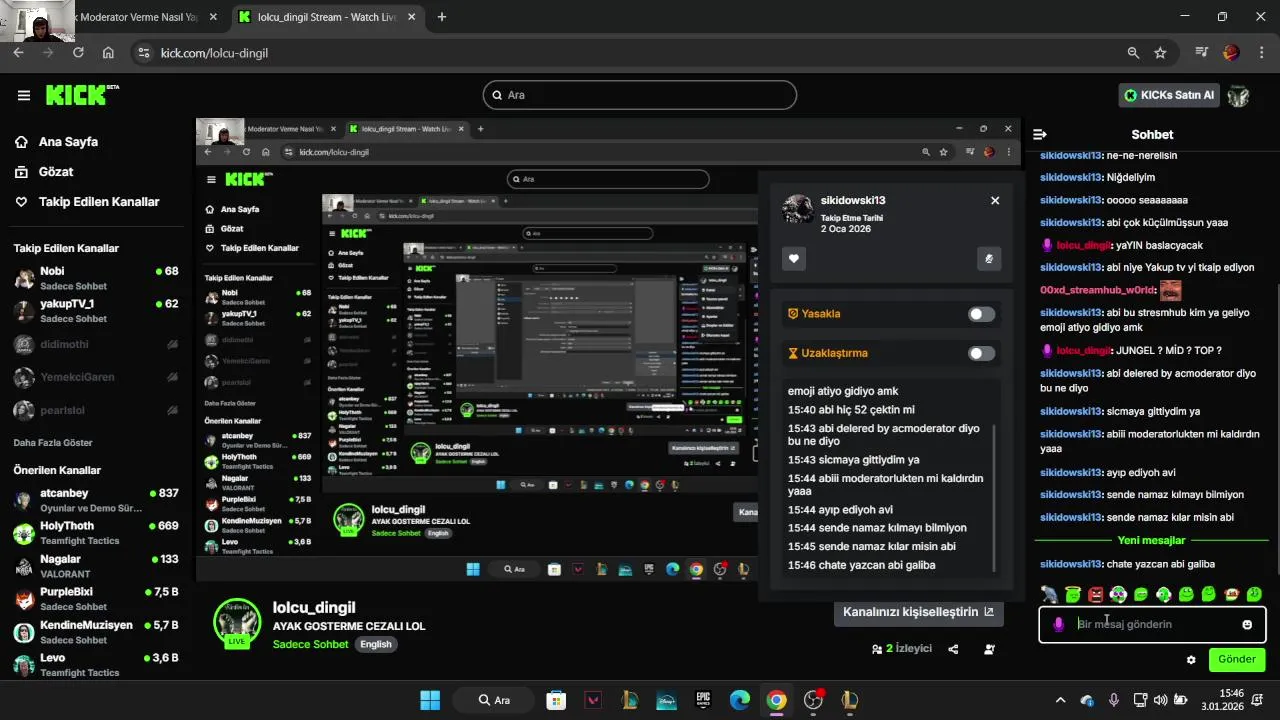Click the taskbar Ara search box
This screenshot has width=1280, height=720.
coord(494,700)
